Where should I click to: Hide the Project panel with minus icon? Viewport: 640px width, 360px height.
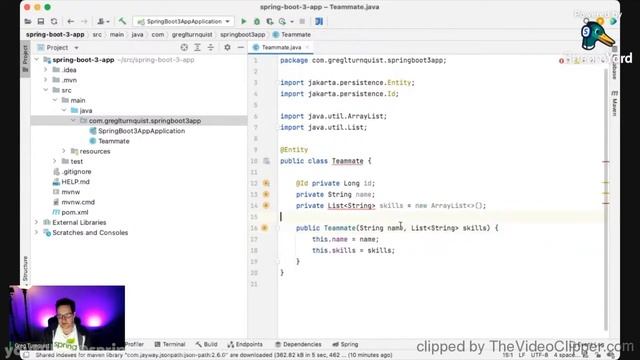click(x=241, y=48)
